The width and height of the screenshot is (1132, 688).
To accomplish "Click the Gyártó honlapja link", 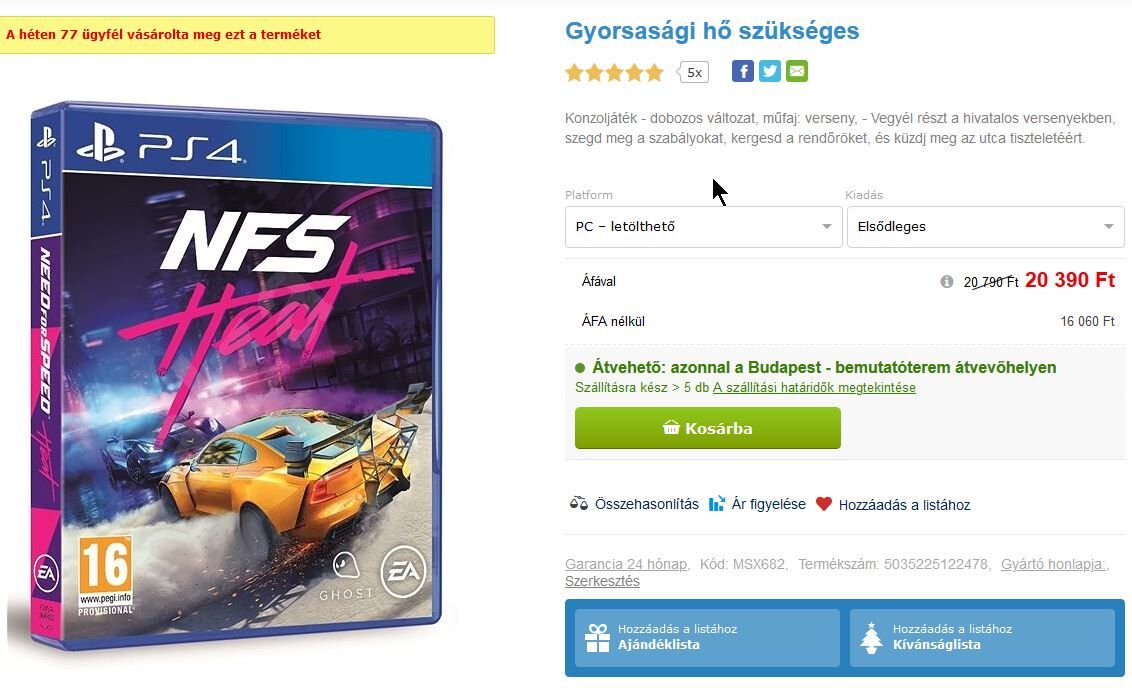I will (x=1053, y=564).
